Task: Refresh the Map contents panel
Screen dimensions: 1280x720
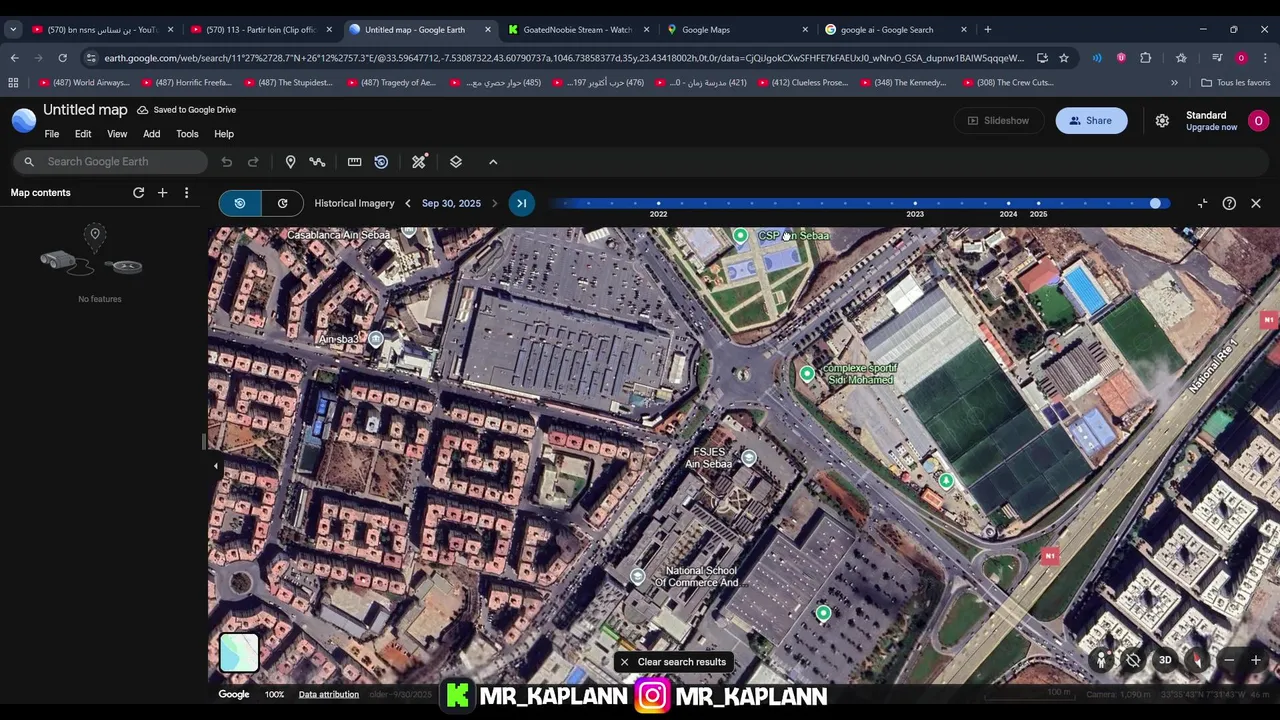Action: click(x=139, y=193)
